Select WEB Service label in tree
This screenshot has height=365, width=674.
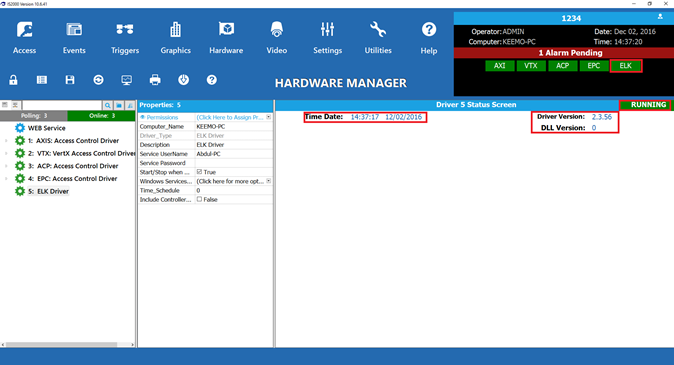(46, 128)
